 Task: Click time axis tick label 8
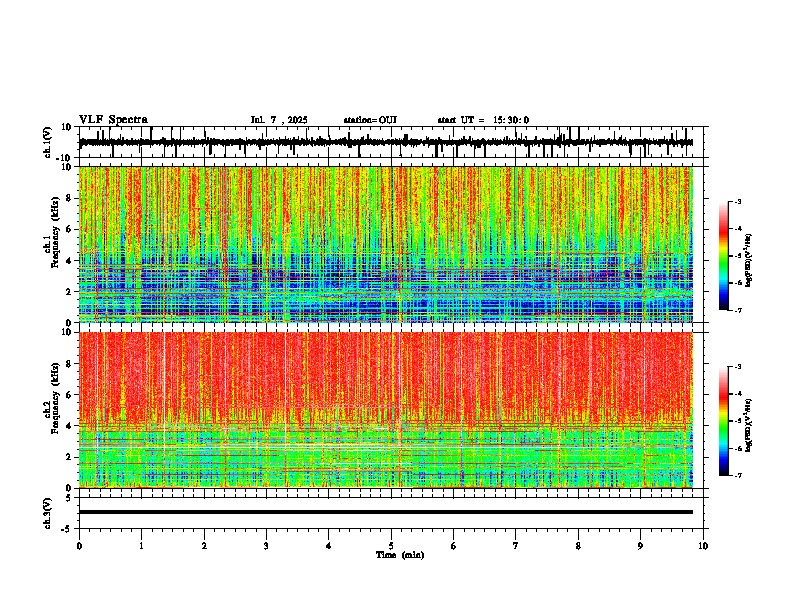click(578, 546)
